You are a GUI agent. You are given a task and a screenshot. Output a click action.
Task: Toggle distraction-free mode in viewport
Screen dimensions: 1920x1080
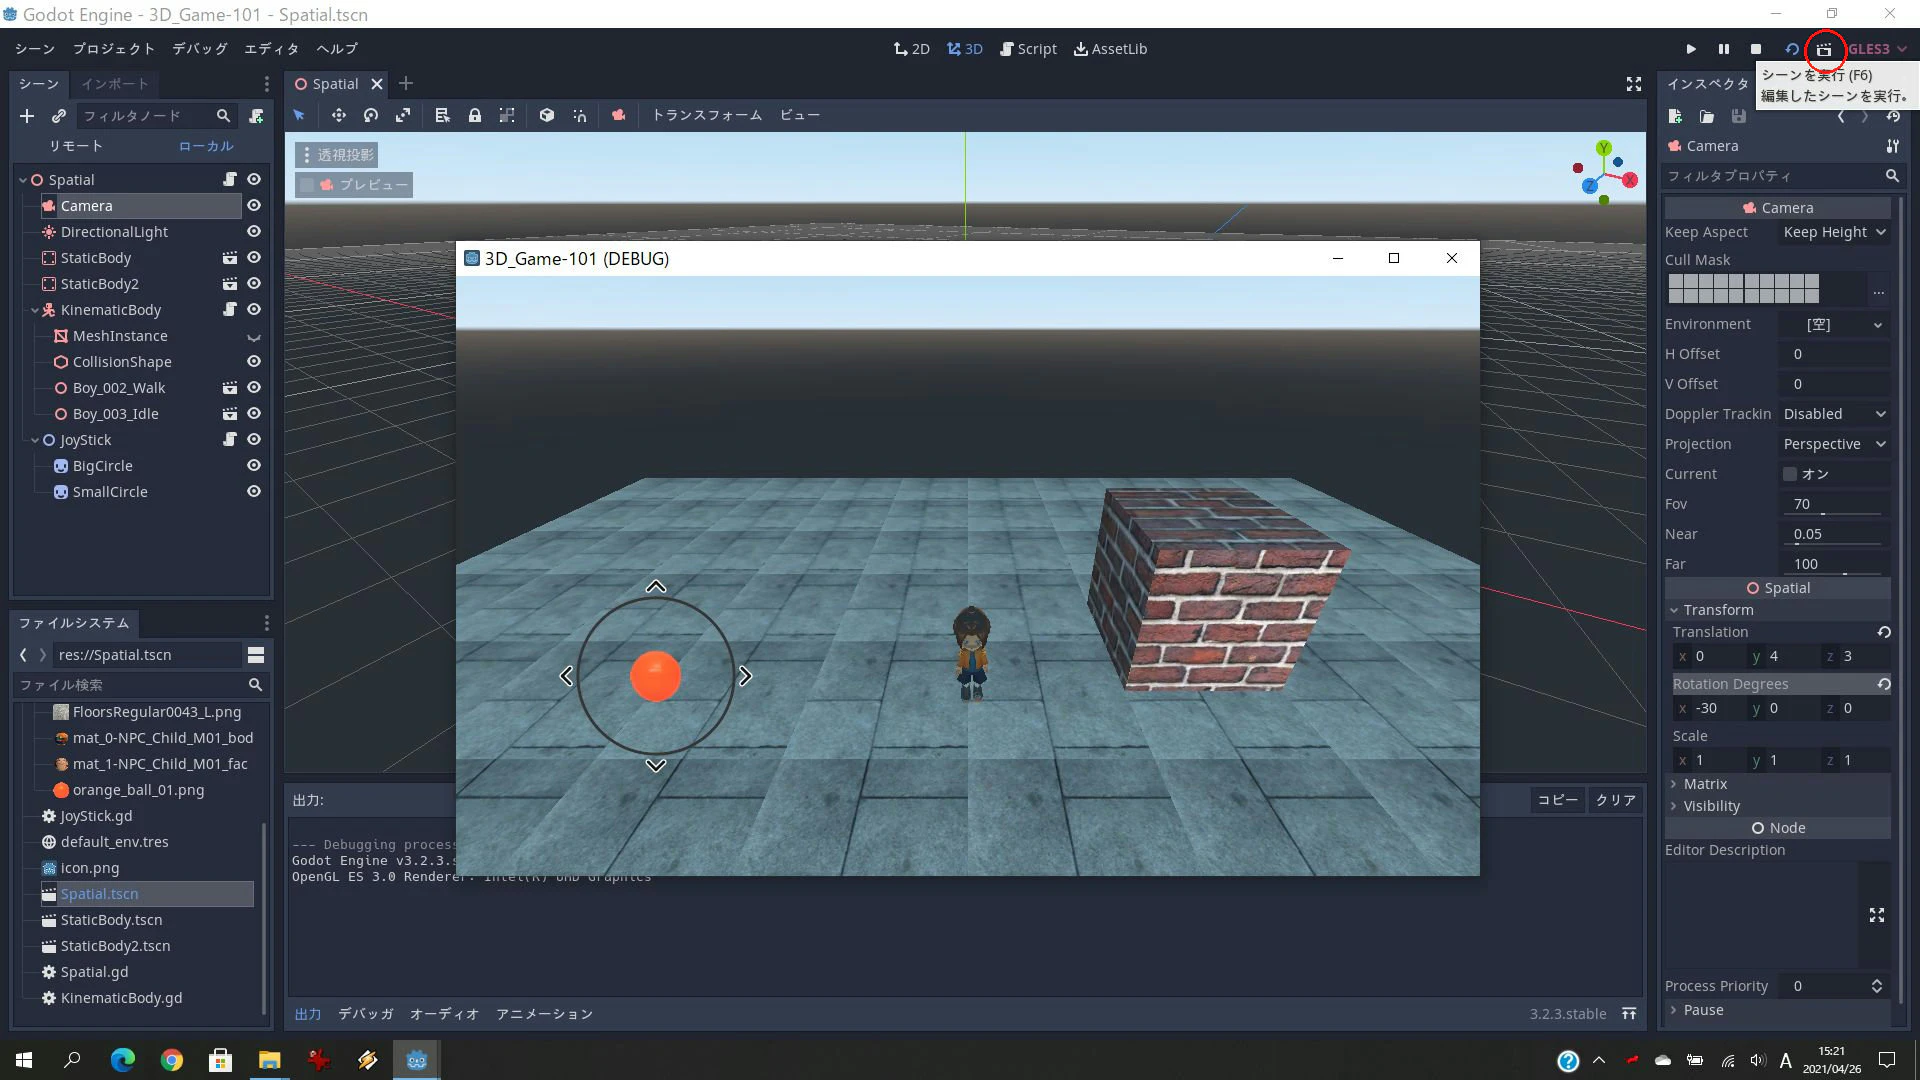tap(1634, 84)
